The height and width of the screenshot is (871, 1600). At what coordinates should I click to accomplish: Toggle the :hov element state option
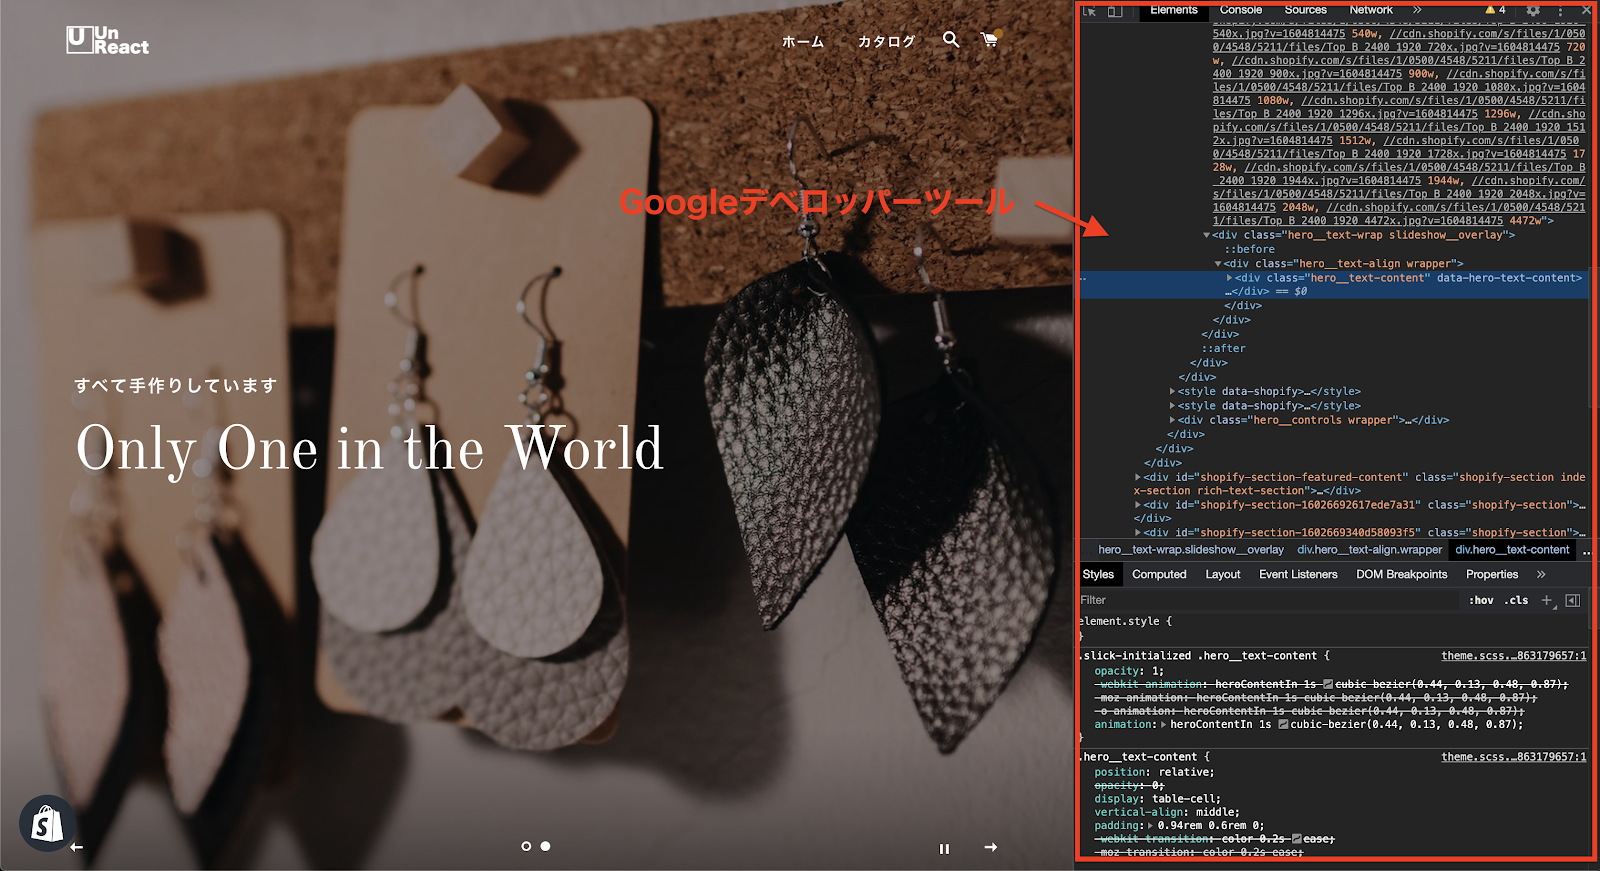[1481, 600]
